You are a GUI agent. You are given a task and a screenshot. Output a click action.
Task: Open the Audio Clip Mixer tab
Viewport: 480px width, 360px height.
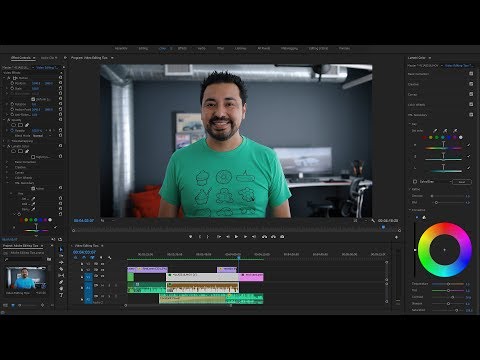point(48,58)
